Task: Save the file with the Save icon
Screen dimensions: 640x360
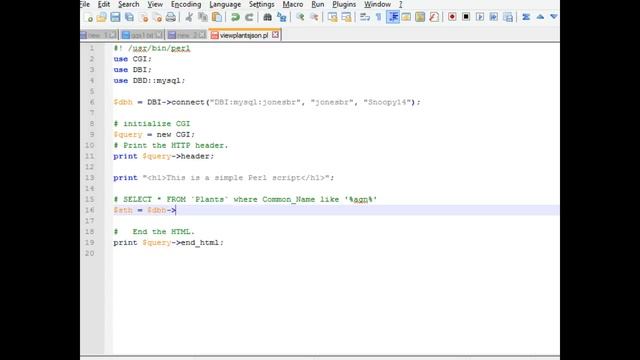Action: point(116,17)
